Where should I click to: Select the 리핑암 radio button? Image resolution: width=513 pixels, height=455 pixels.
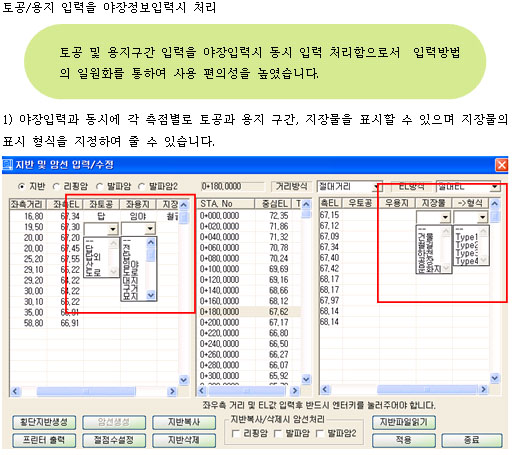(56, 187)
